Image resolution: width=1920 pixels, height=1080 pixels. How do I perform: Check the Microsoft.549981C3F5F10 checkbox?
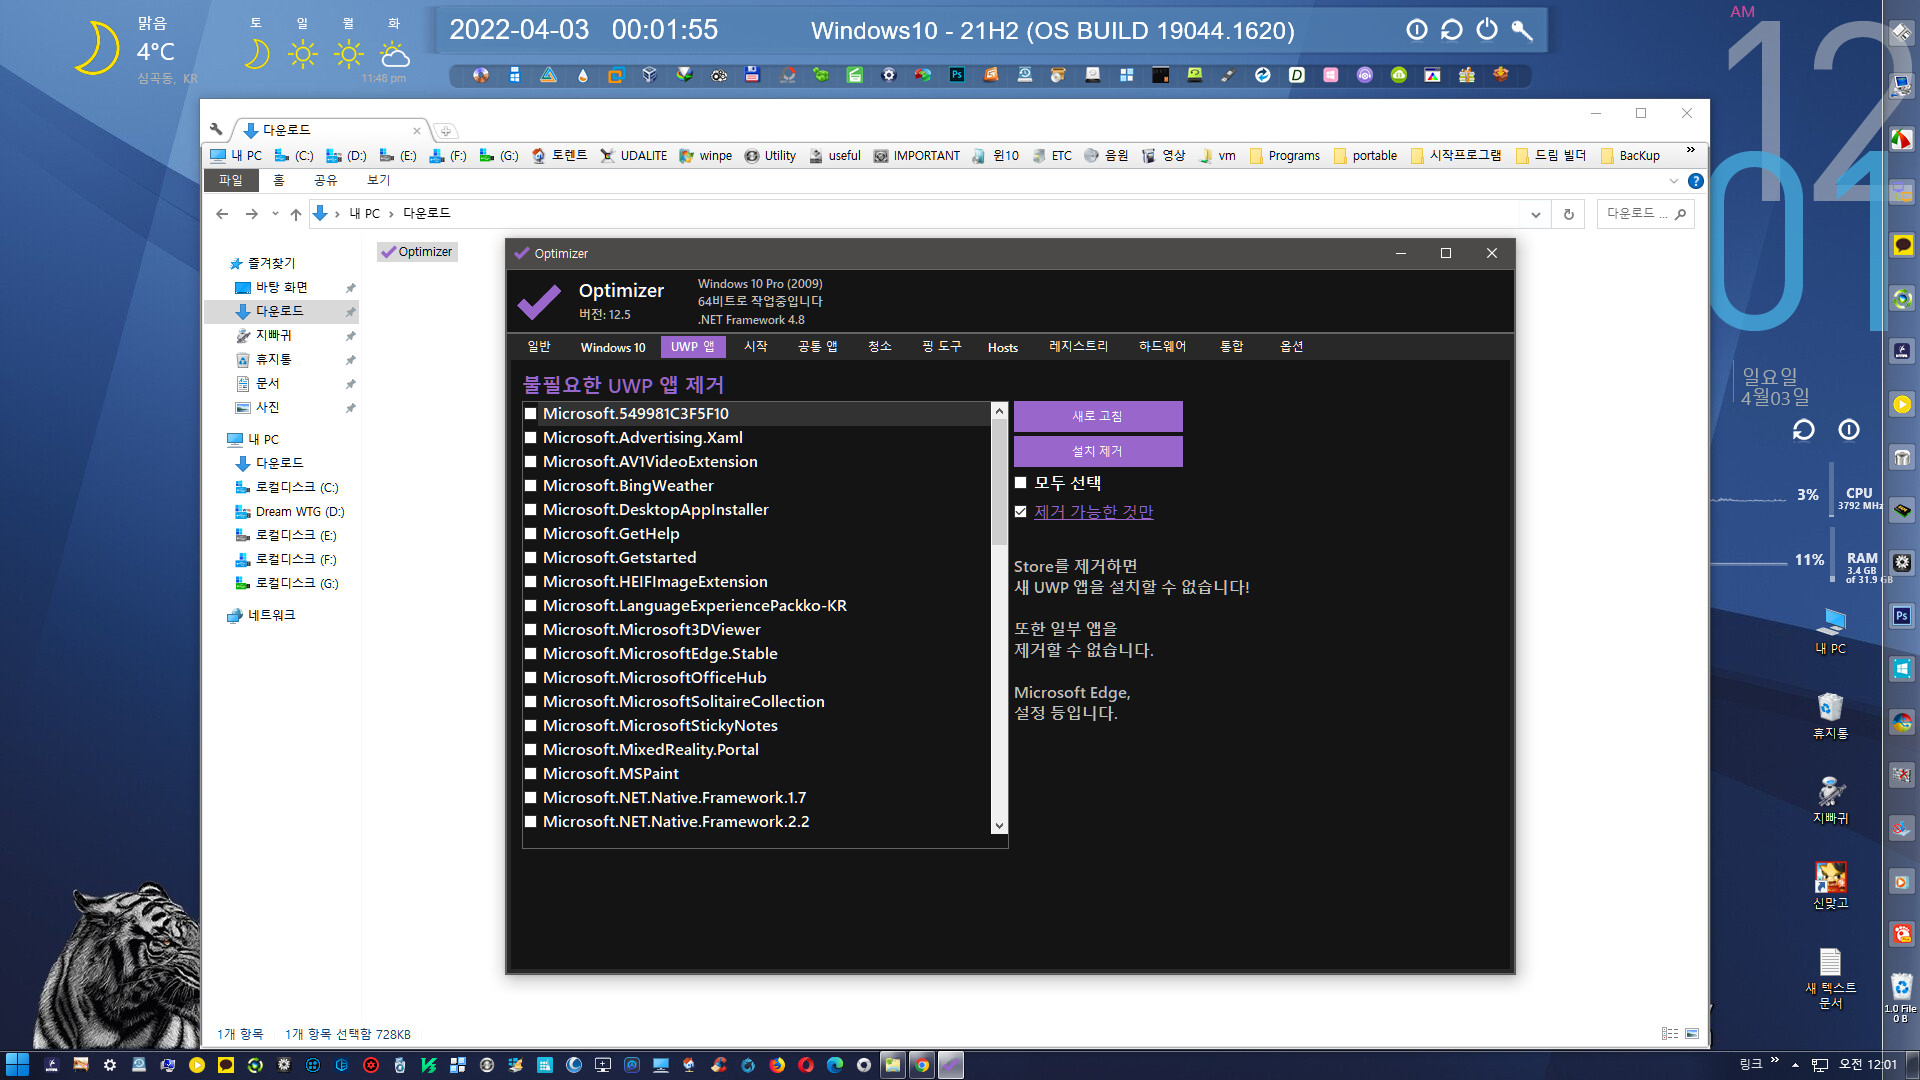[x=531, y=414]
